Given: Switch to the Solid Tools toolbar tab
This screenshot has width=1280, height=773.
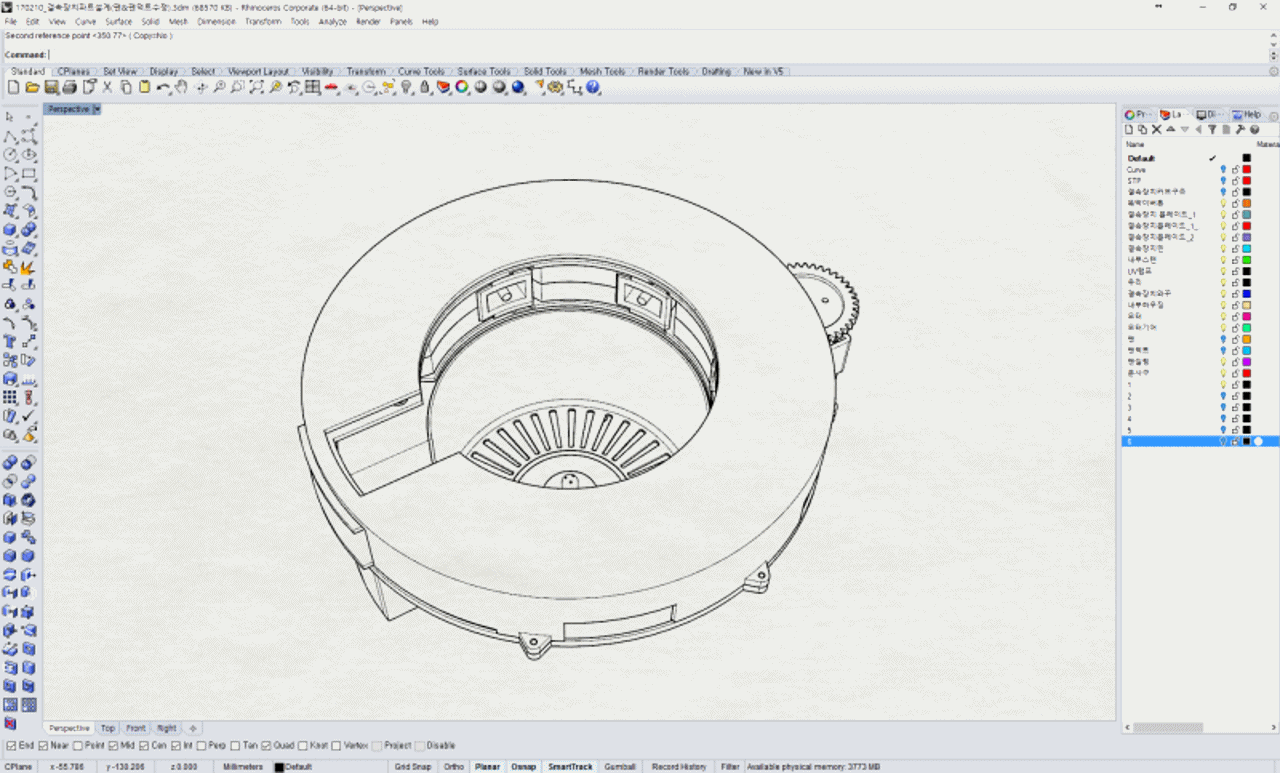Looking at the screenshot, I should [x=545, y=72].
